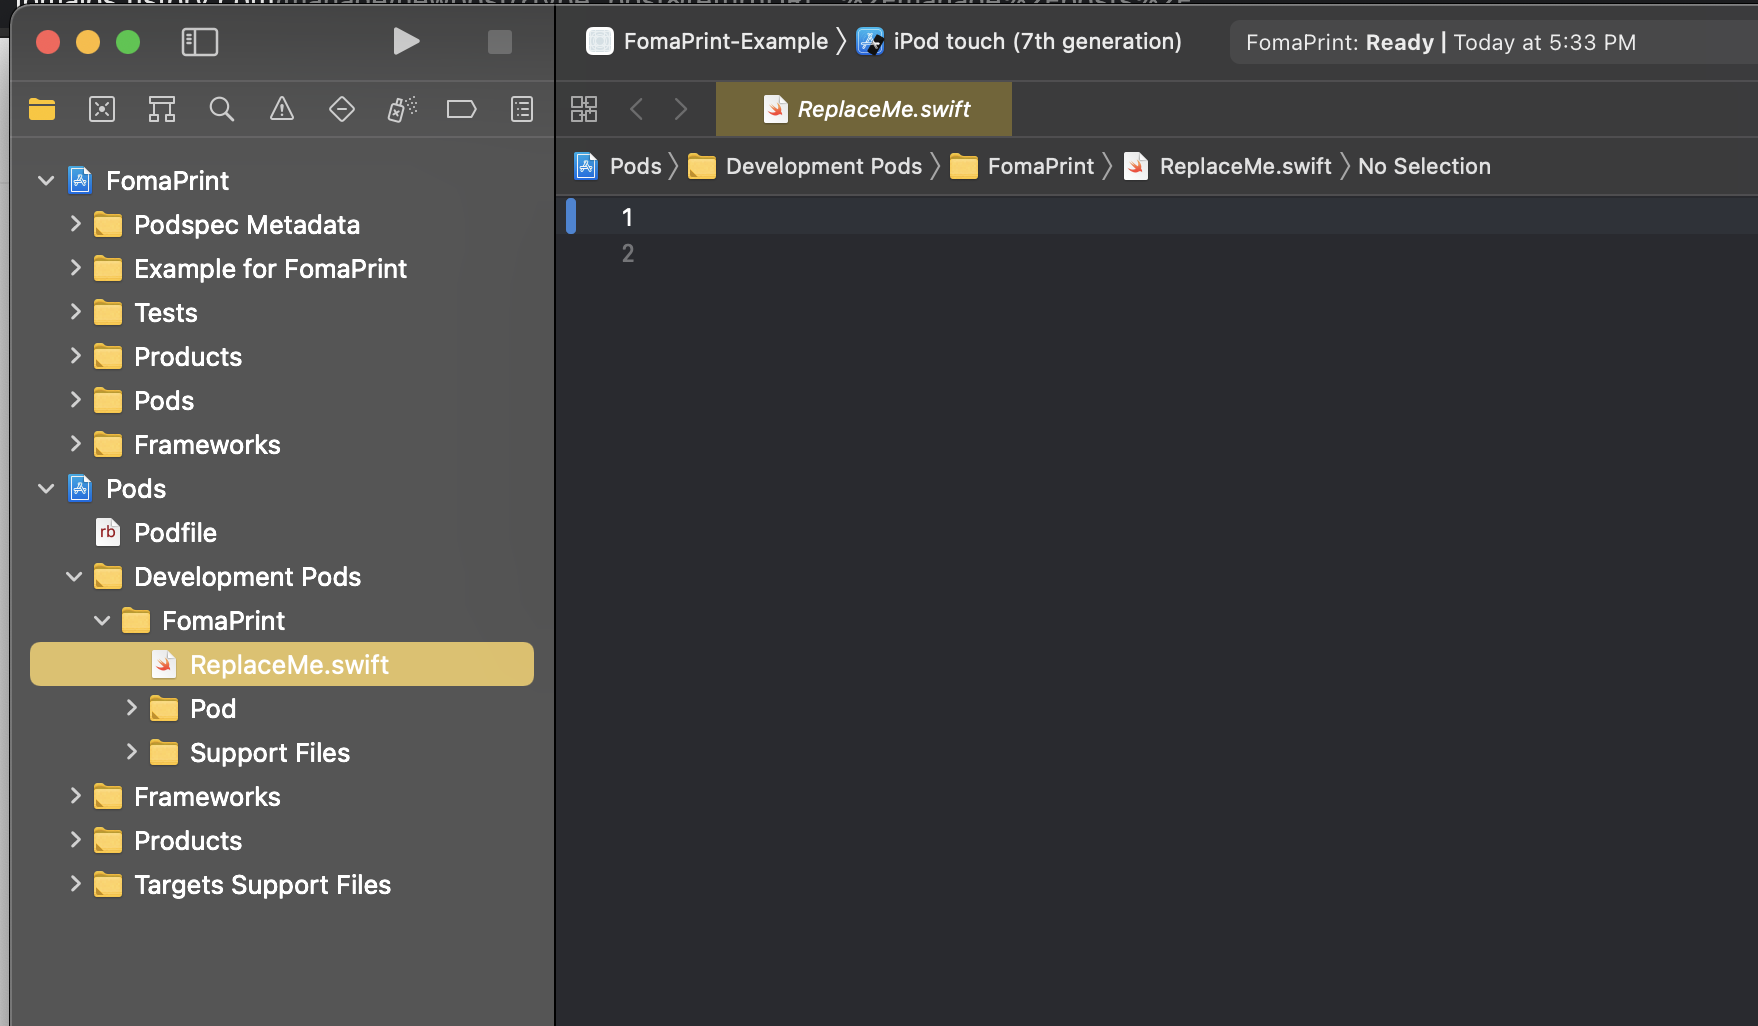Expand Frameworks under Pods project
Screen dimensions: 1758x1026
[75, 796]
